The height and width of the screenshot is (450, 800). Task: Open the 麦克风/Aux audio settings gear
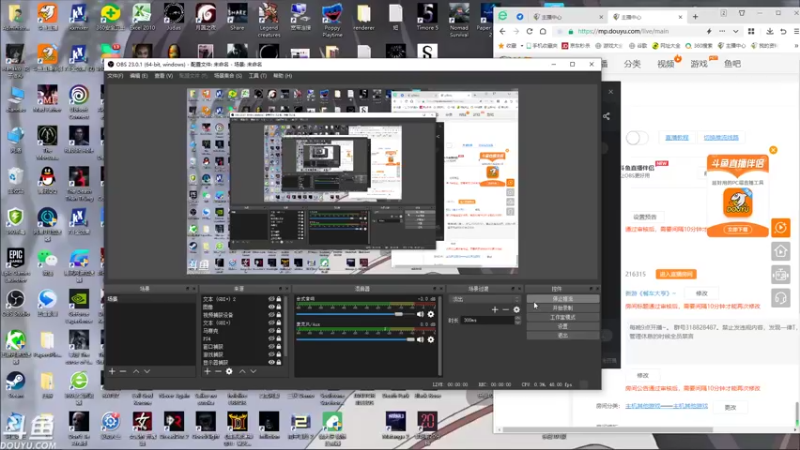pyautogui.click(x=431, y=339)
